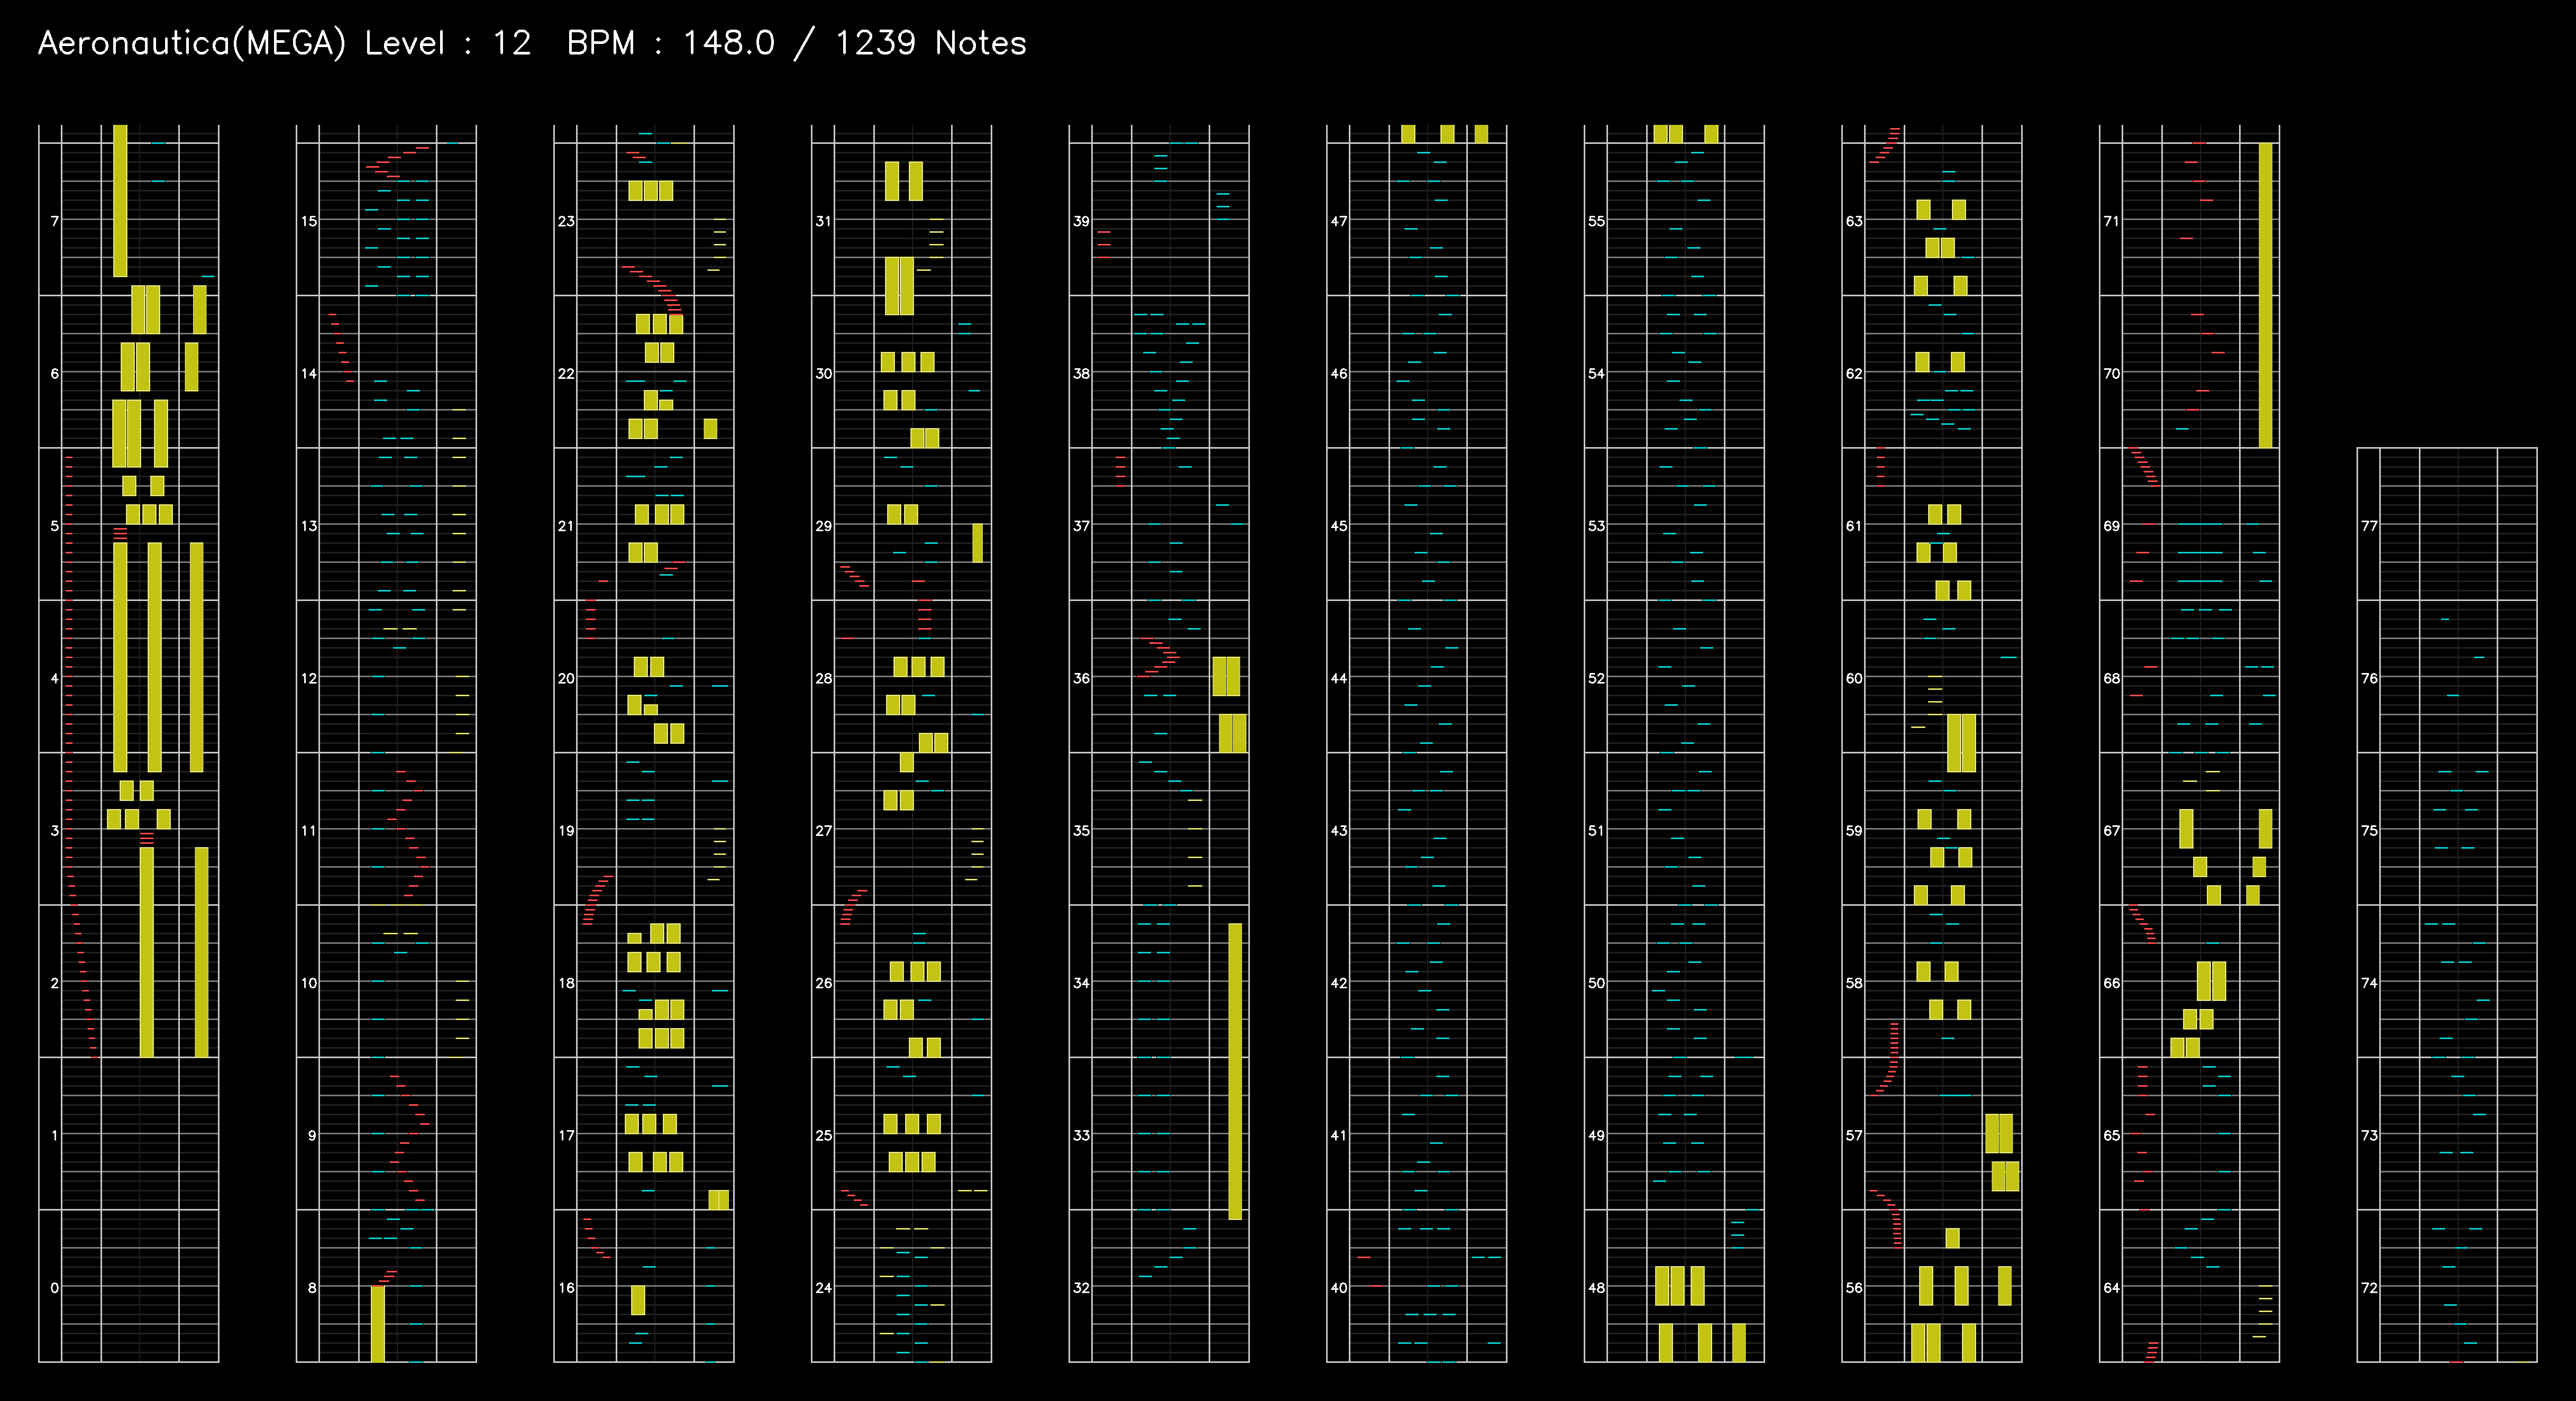Click measure number 48 label
This screenshot has width=2576, height=1401.
[x=1596, y=1288]
